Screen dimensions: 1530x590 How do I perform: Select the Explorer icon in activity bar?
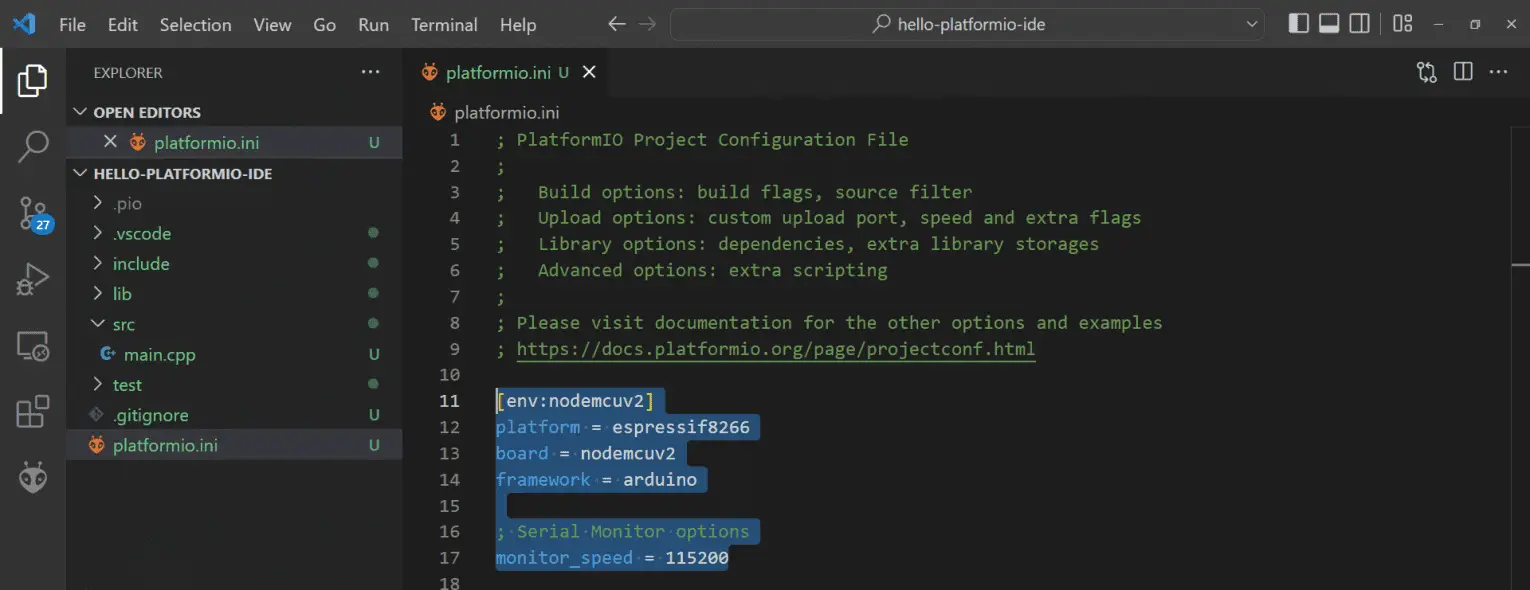[32, 81]
